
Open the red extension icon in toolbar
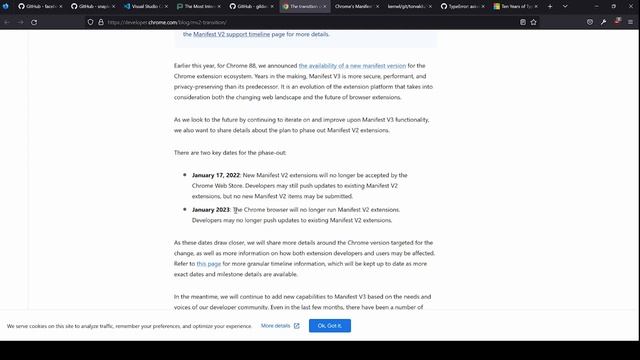pos(617,21)
